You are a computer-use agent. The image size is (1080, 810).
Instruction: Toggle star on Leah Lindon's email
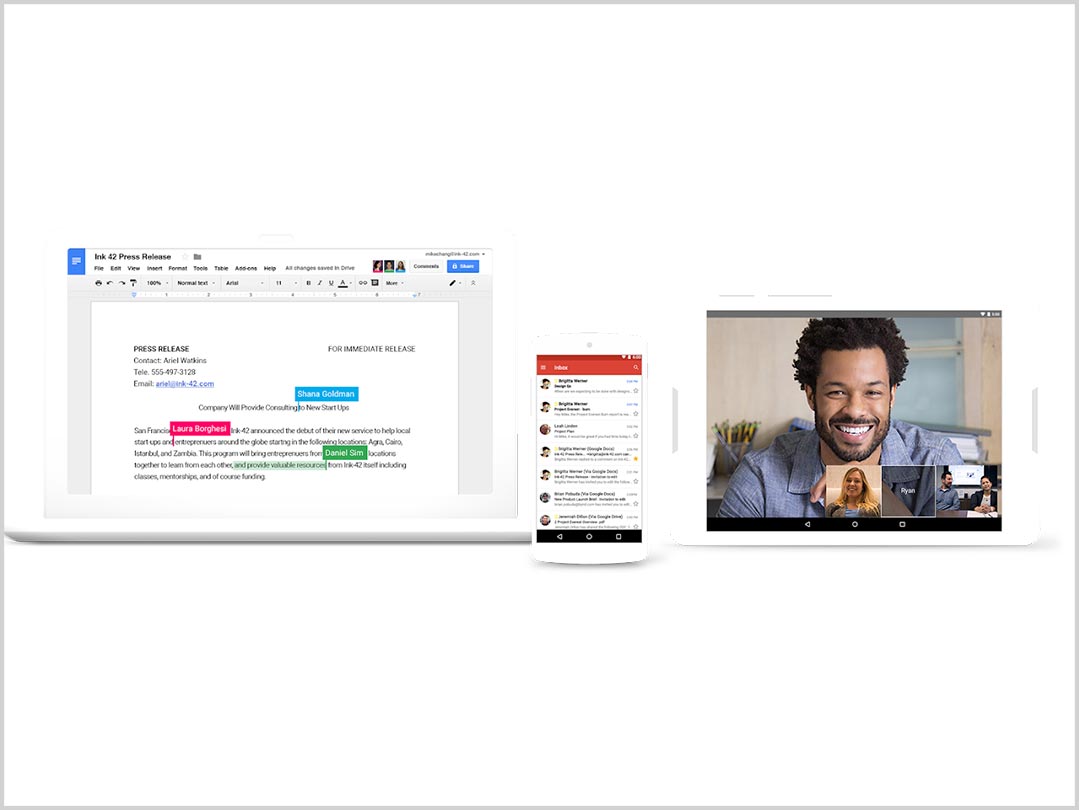click(x=635, y=436)
